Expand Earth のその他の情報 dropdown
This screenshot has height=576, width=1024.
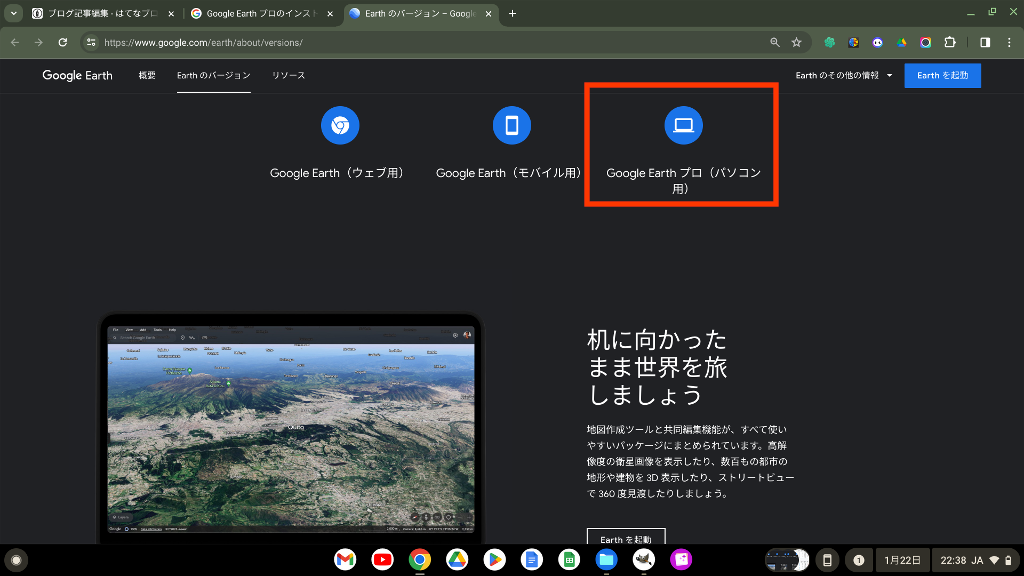pos(844,75)
